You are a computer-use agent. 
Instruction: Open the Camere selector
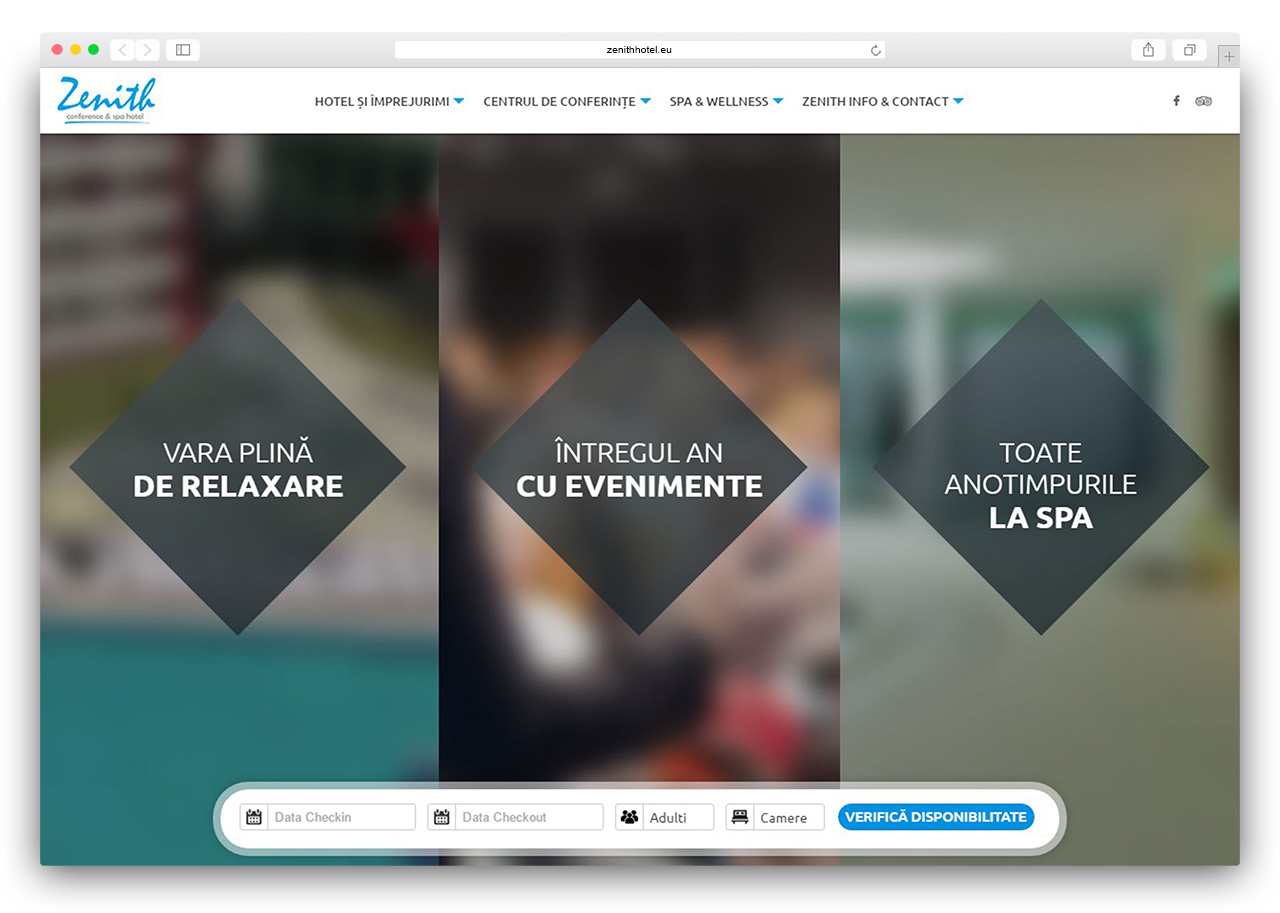click(775, 817)
